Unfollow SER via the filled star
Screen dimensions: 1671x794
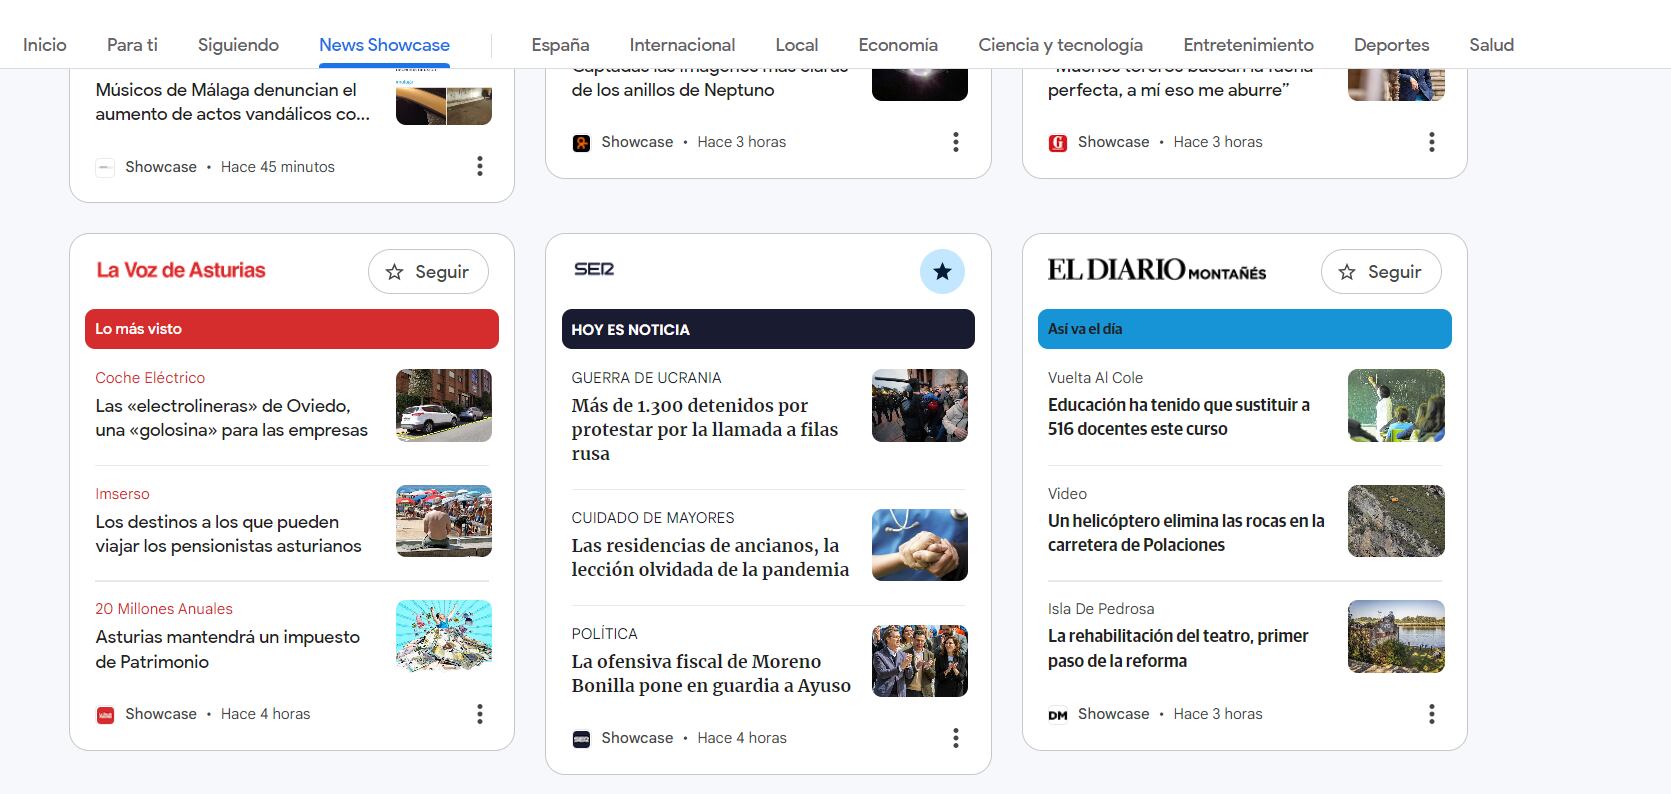942,271
